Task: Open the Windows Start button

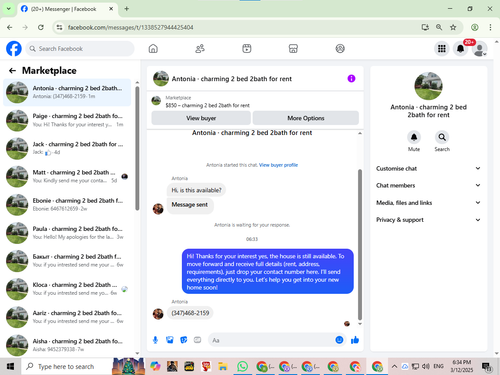Action: 10,366
